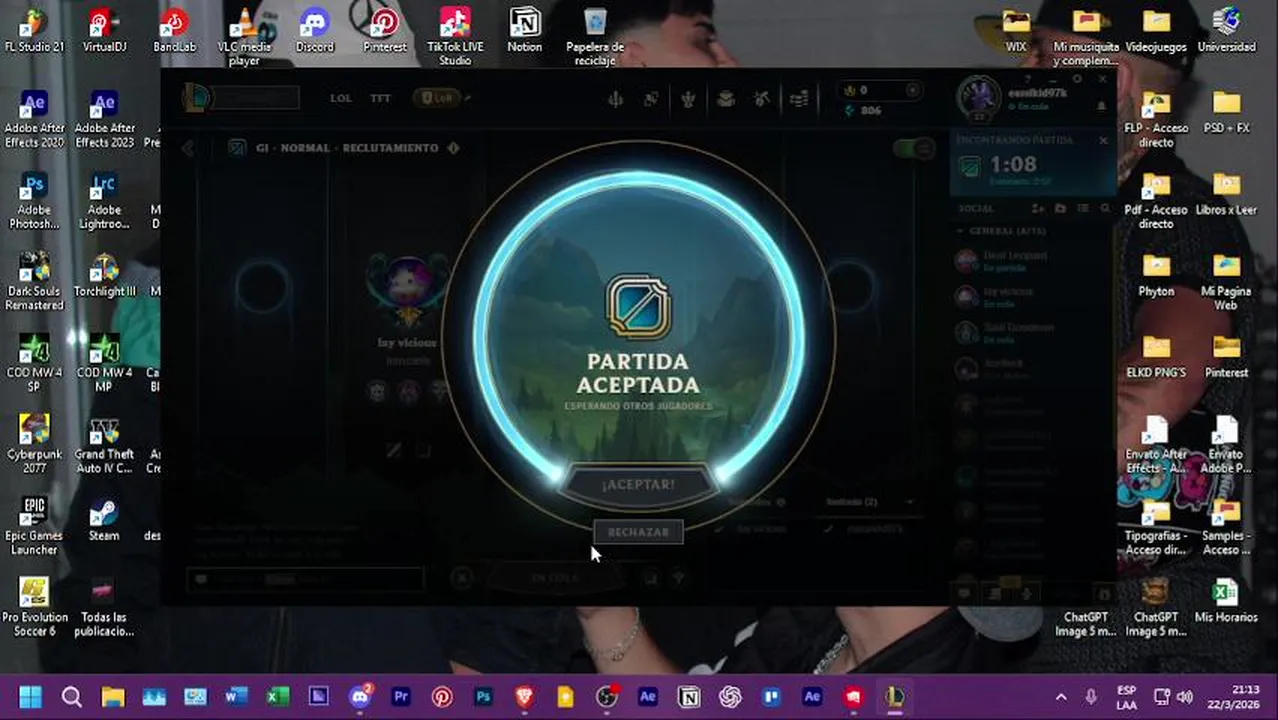Launch Adobe Photoshop desktop shortcut
The image size is (1278, 720).
coord(34,201)
